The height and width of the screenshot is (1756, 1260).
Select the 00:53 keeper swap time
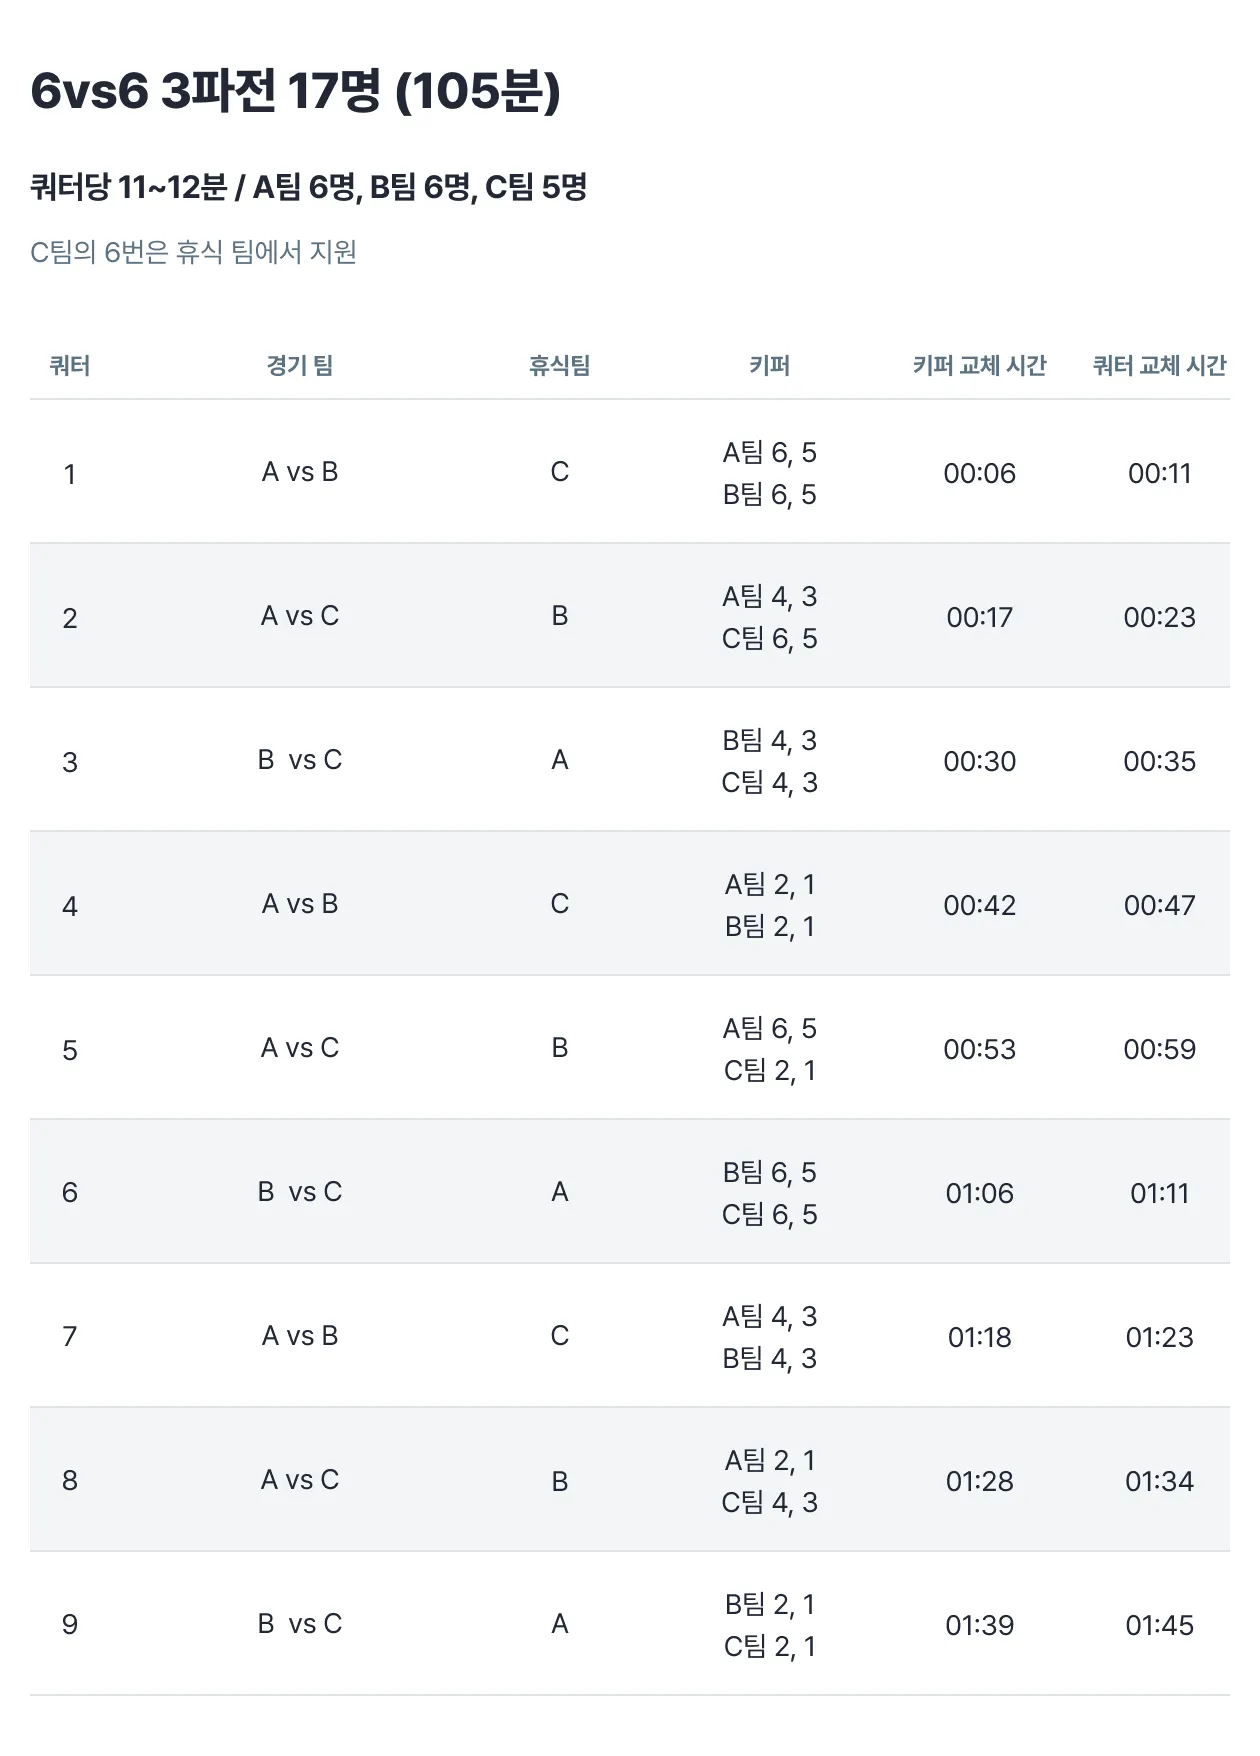coord(980,1049)
